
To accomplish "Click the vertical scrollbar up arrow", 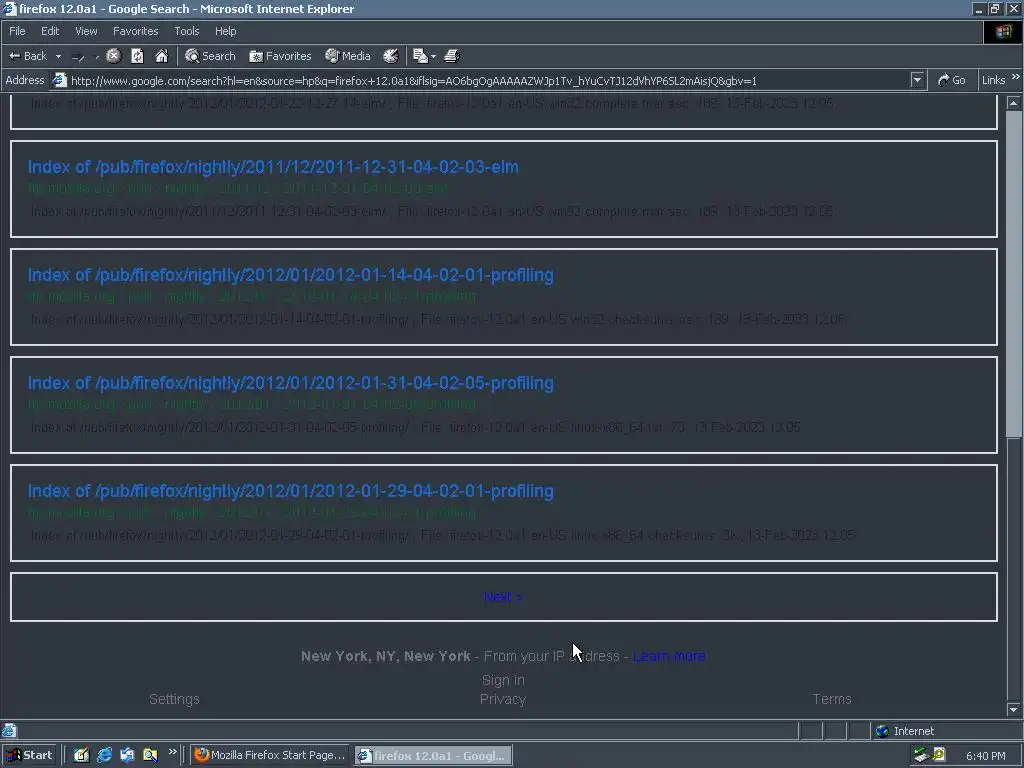I will [x=1014, y=103].
